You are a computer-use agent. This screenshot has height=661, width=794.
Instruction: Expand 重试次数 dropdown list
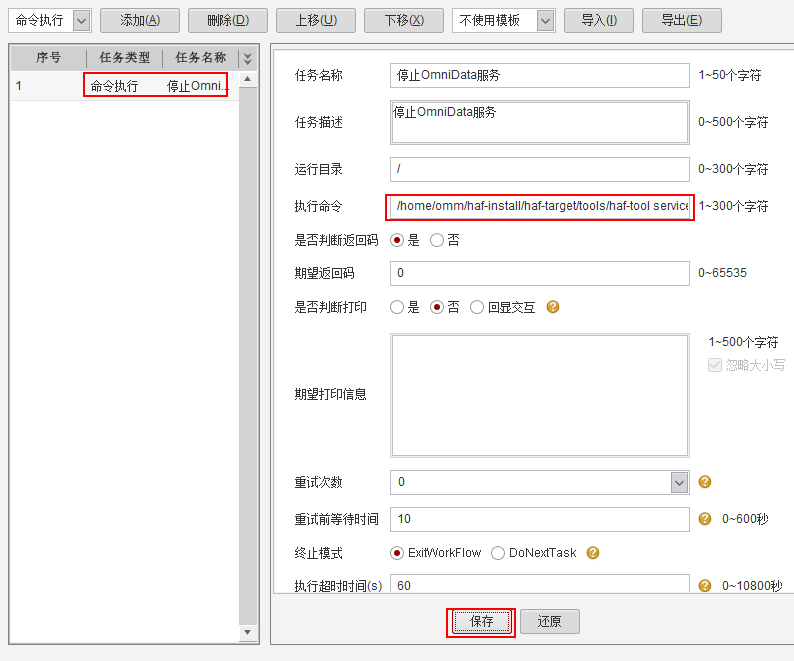click(679, 482)
